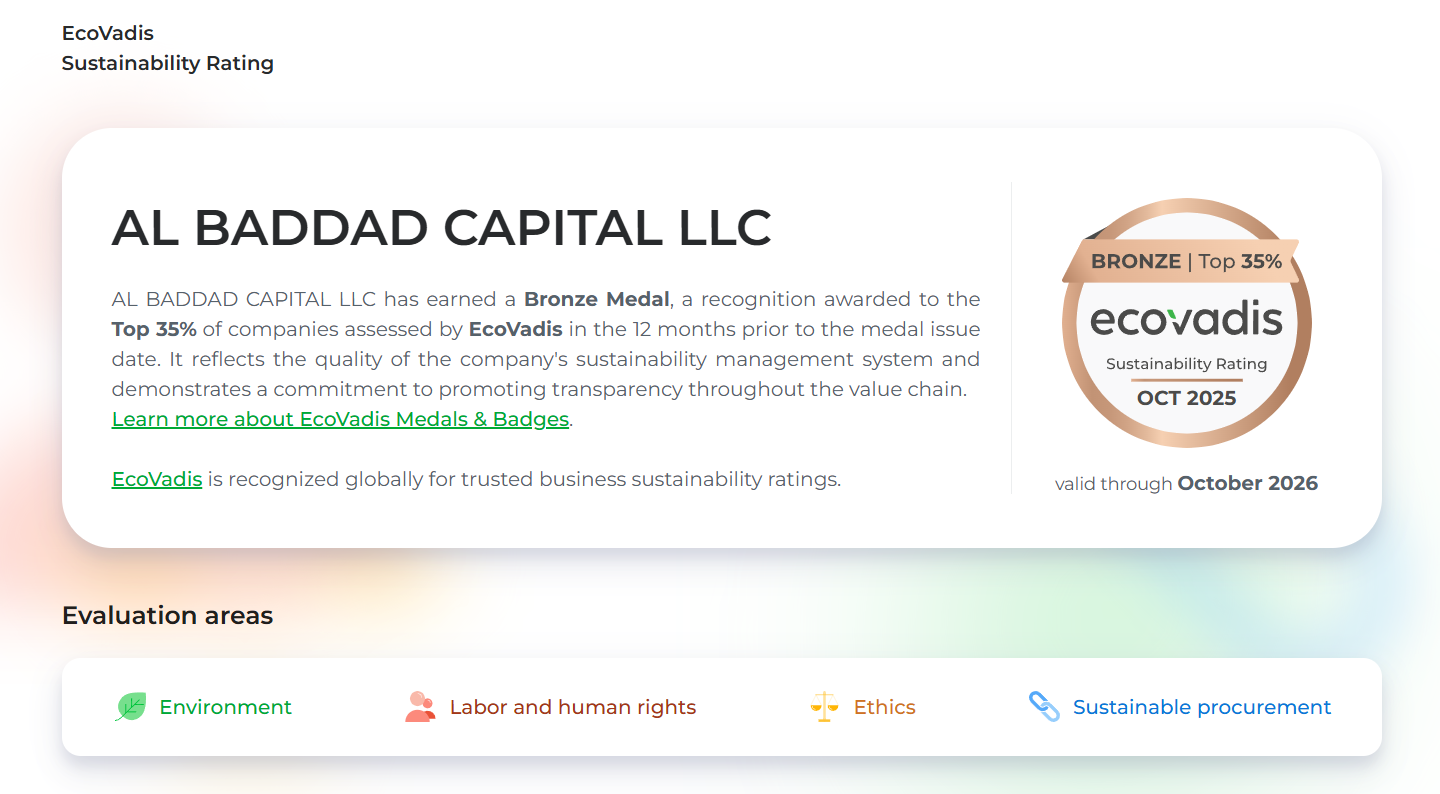
Task: Click the Evaluation areas section heading
Action: click(x=167, y=615)
